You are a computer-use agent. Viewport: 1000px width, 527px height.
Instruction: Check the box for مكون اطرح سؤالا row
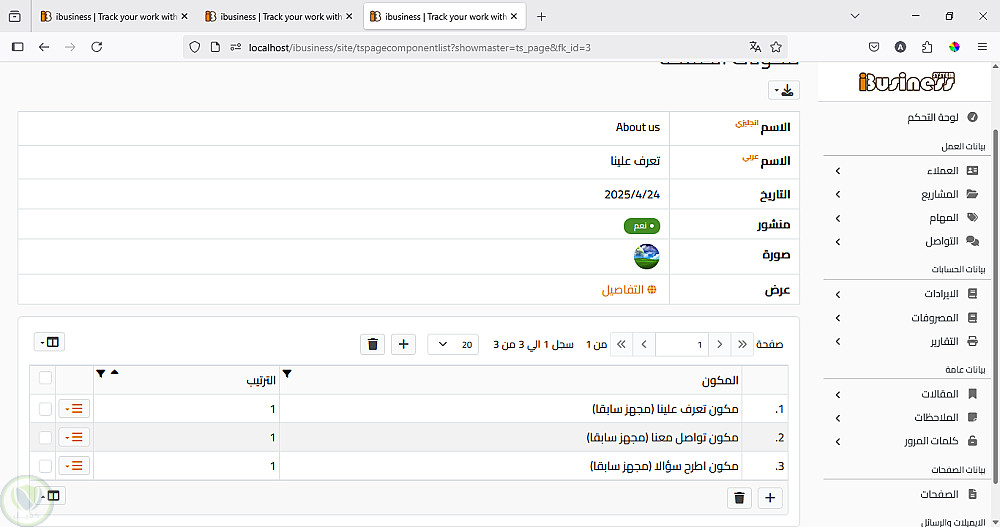(45, 466)
